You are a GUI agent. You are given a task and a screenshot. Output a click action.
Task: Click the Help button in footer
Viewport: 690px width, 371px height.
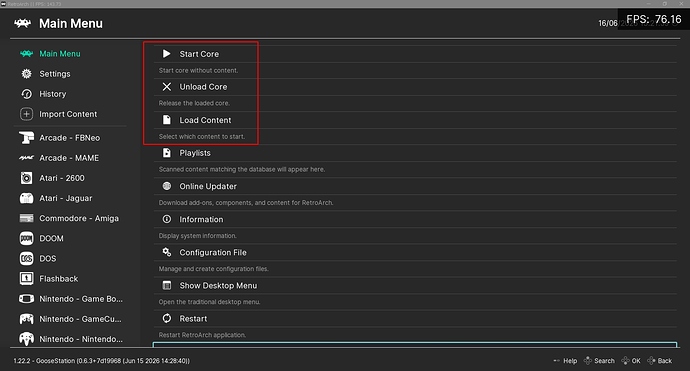coord(565,361)
